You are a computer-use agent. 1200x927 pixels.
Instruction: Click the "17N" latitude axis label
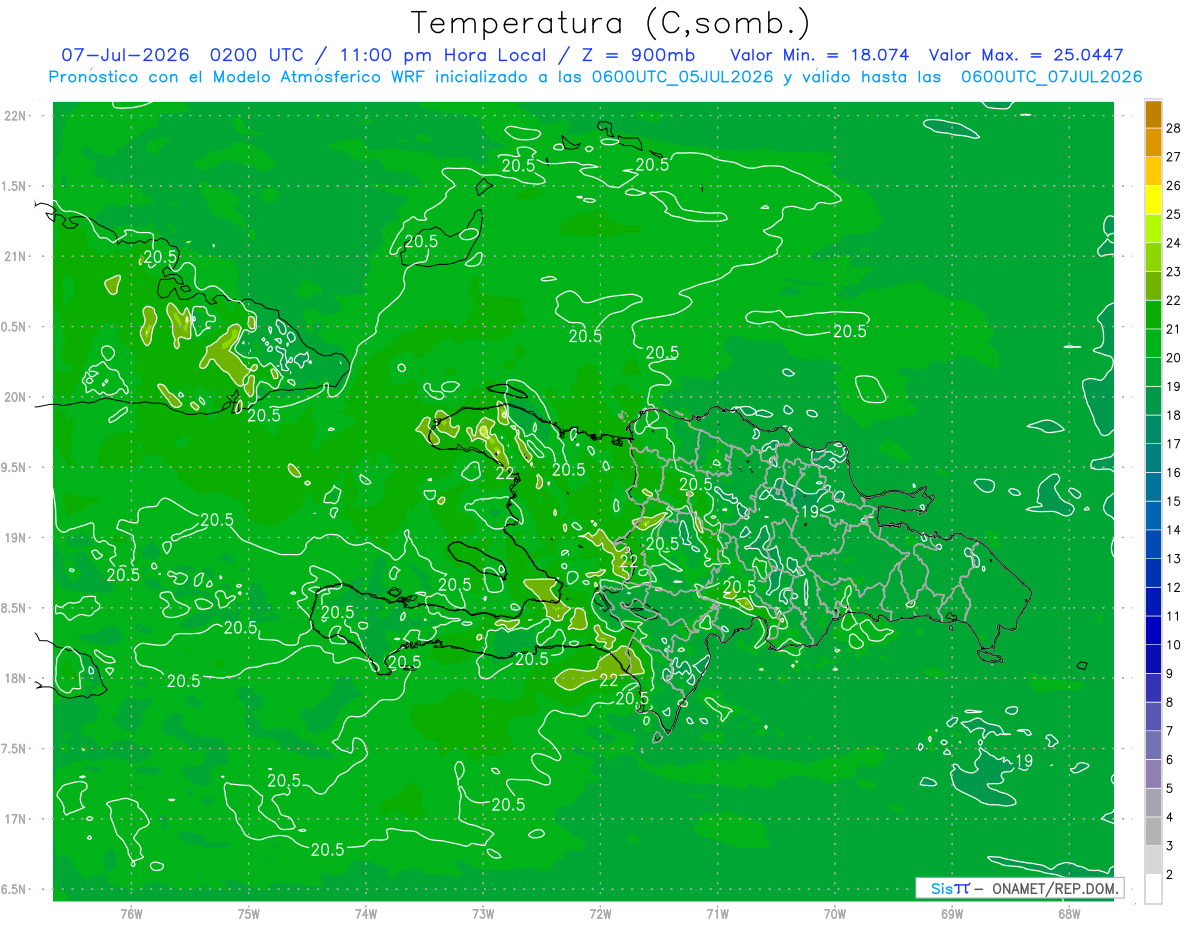[15, 819]
